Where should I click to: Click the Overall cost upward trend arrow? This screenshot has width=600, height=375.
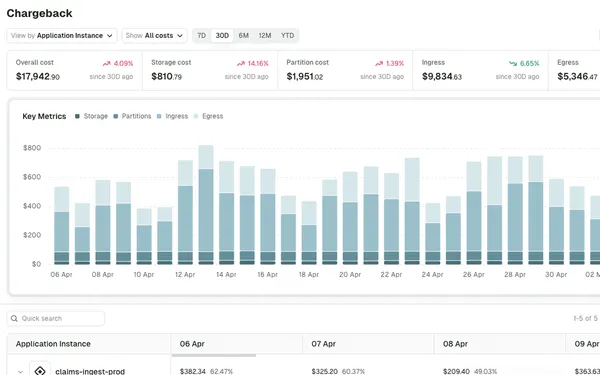pyautogui.click(x=106, y=64)
